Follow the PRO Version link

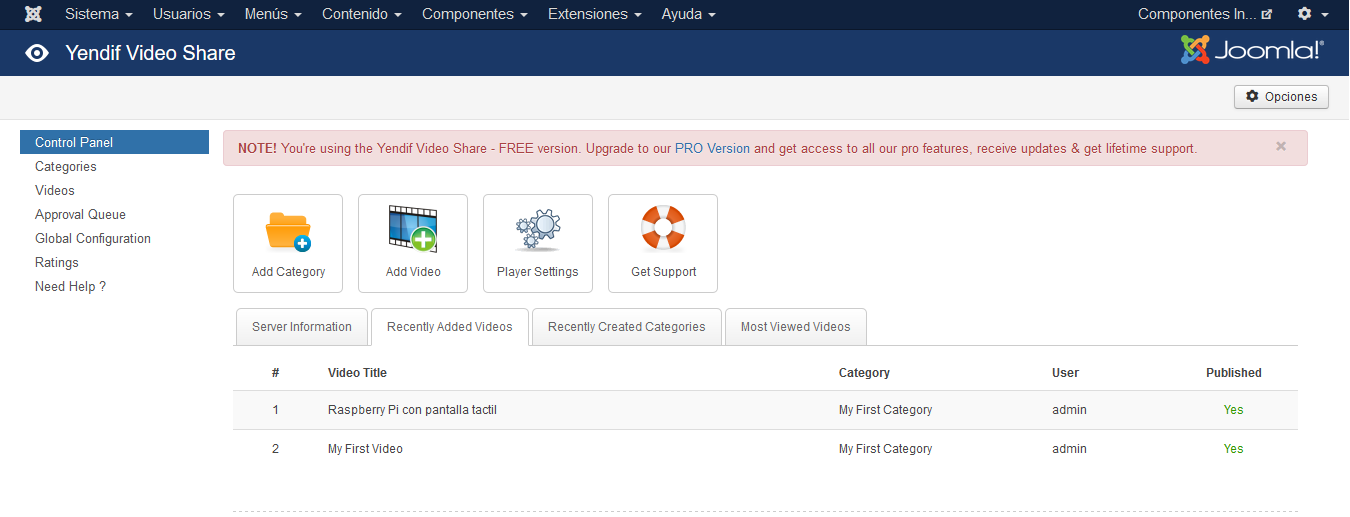[712, 148]
